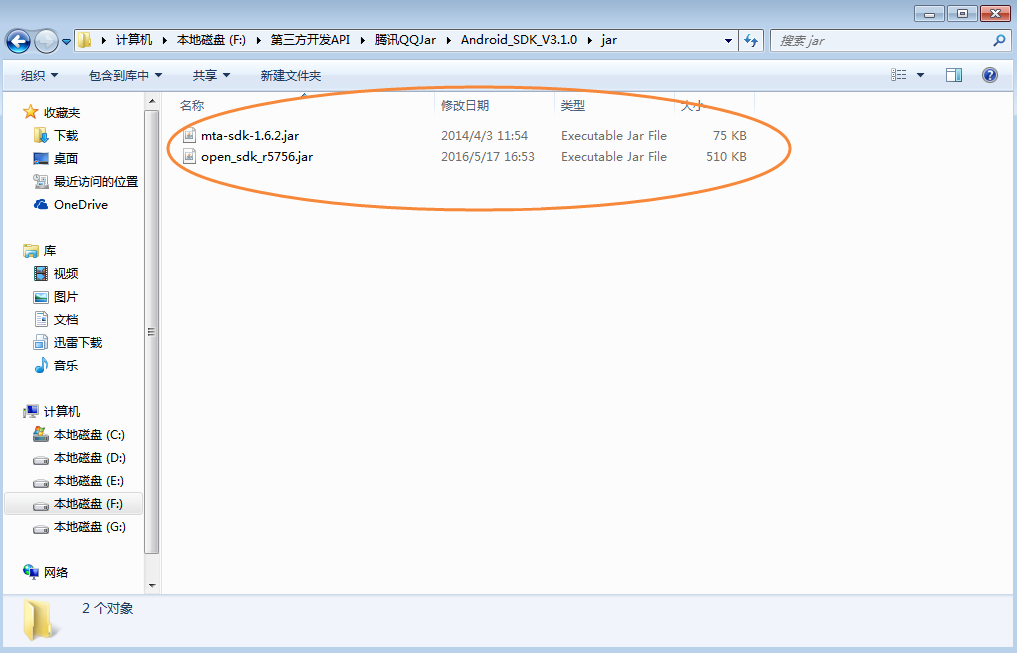Screen dimensions: 1017x653
Task: Click 新建文件夹 button
Action: [x=291, y=75]
